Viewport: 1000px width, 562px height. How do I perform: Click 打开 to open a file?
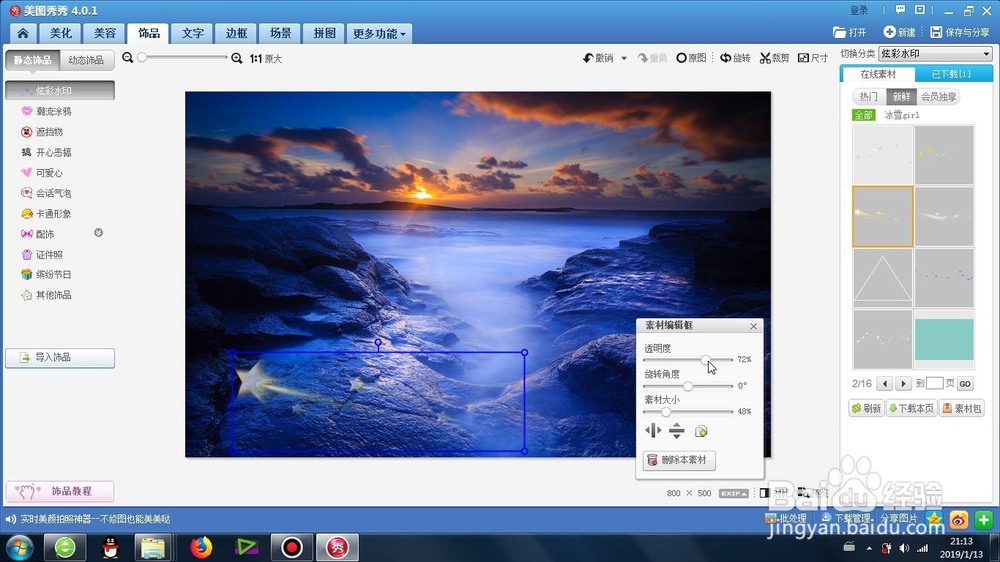849,32
